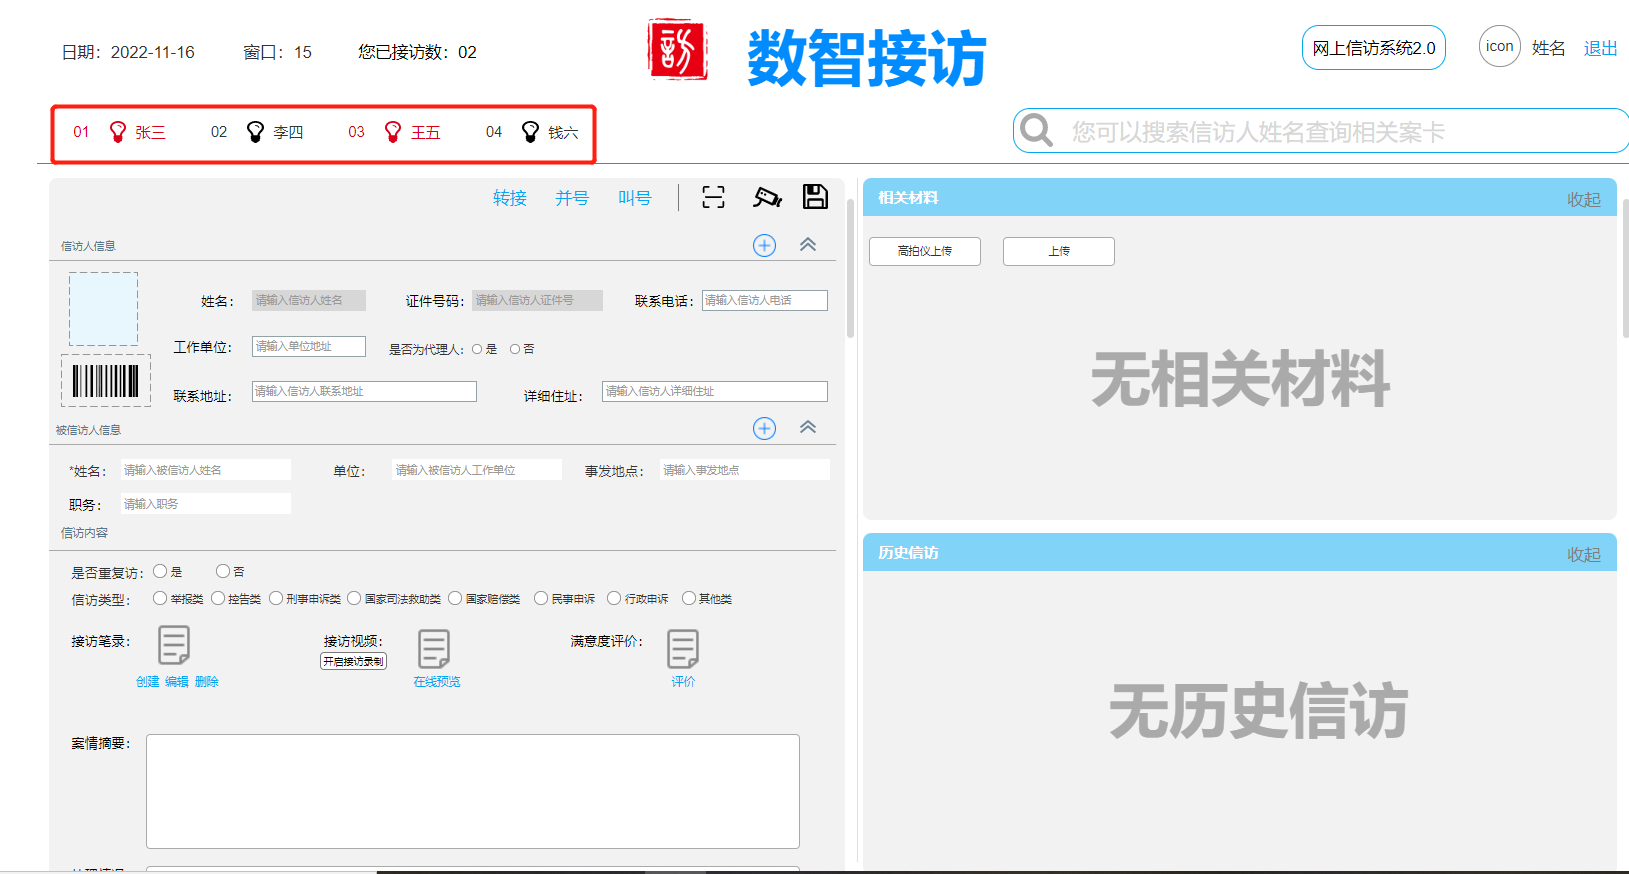This screenshot has width=1629, height=874.
Task: Select 是 for 是否重复访
Action: click(160, 571)
